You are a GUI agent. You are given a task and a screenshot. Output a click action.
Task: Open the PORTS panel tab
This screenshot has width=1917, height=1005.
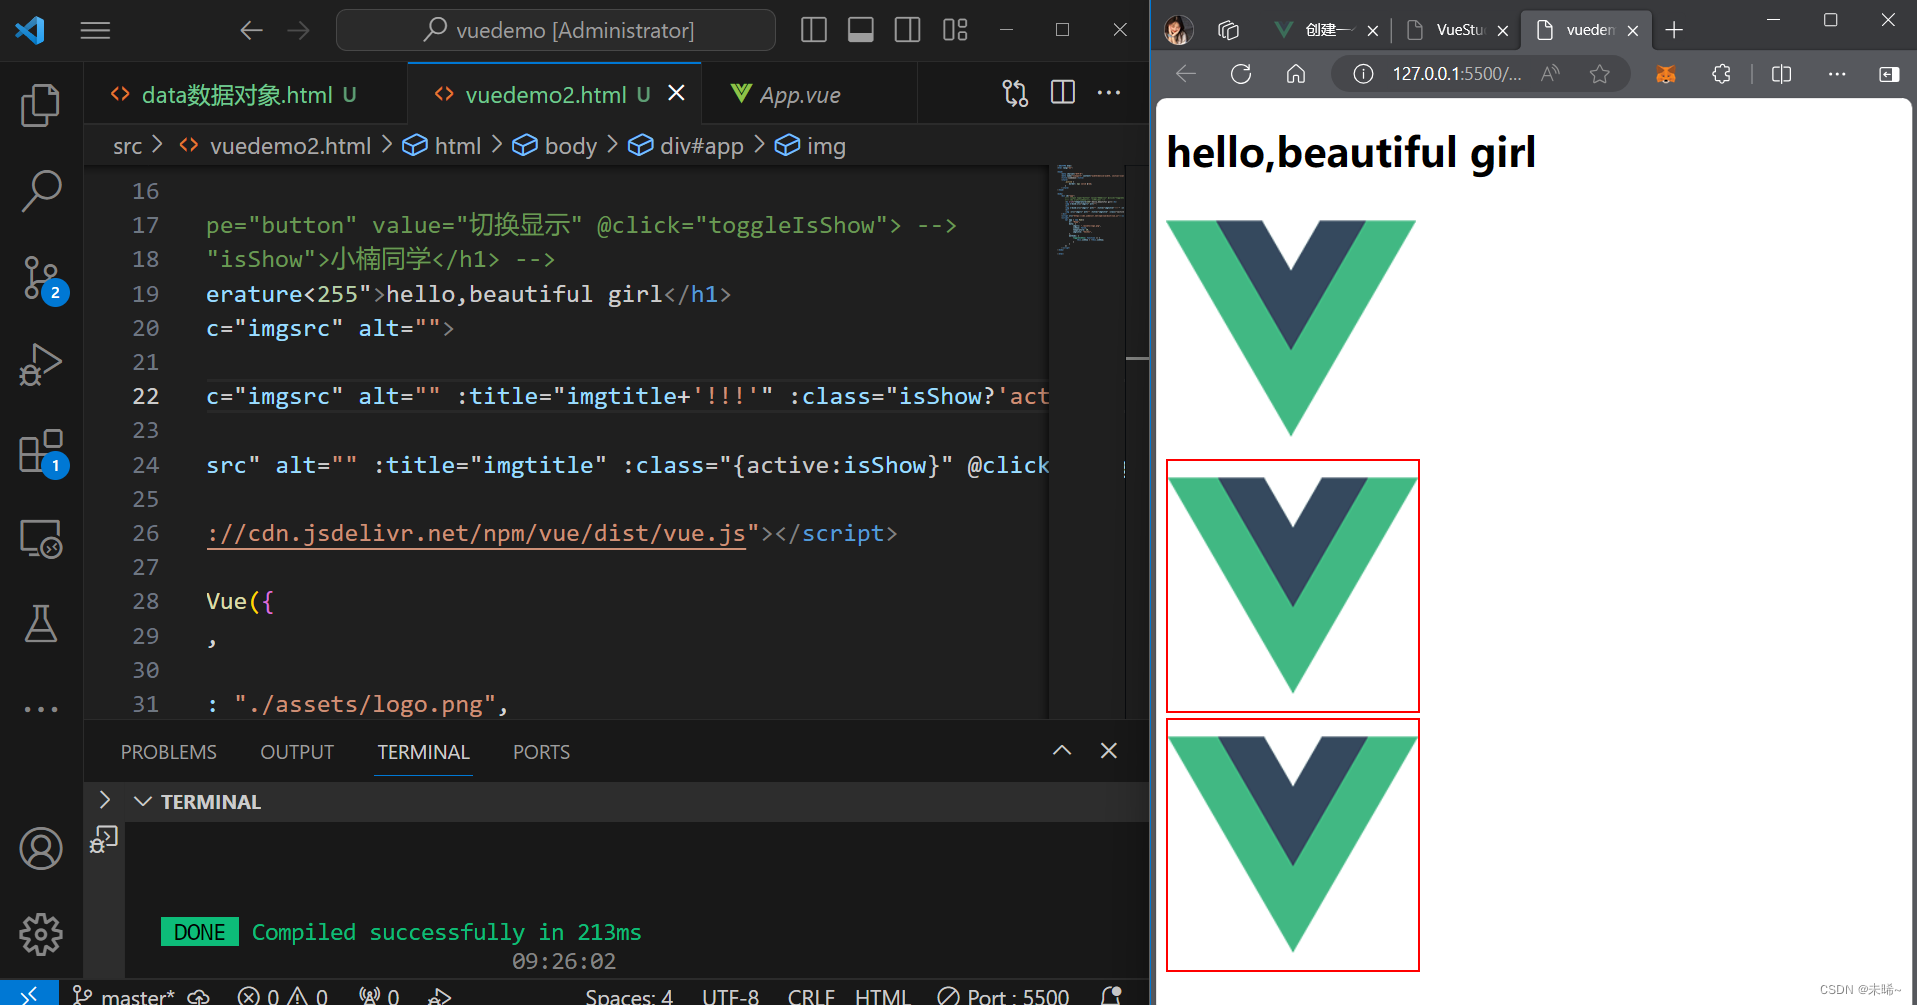click(541, 752)
